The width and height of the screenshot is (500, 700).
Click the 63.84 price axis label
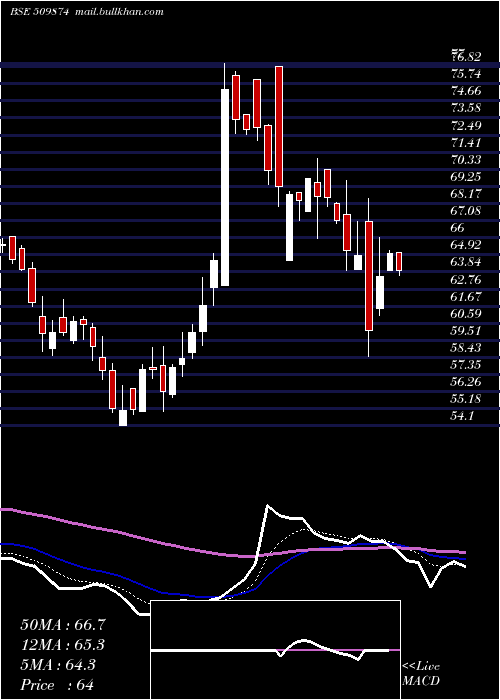click(x=467, y=262)
